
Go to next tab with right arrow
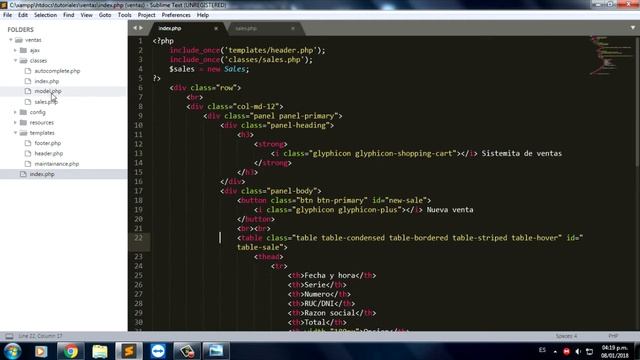pos(141,28)
